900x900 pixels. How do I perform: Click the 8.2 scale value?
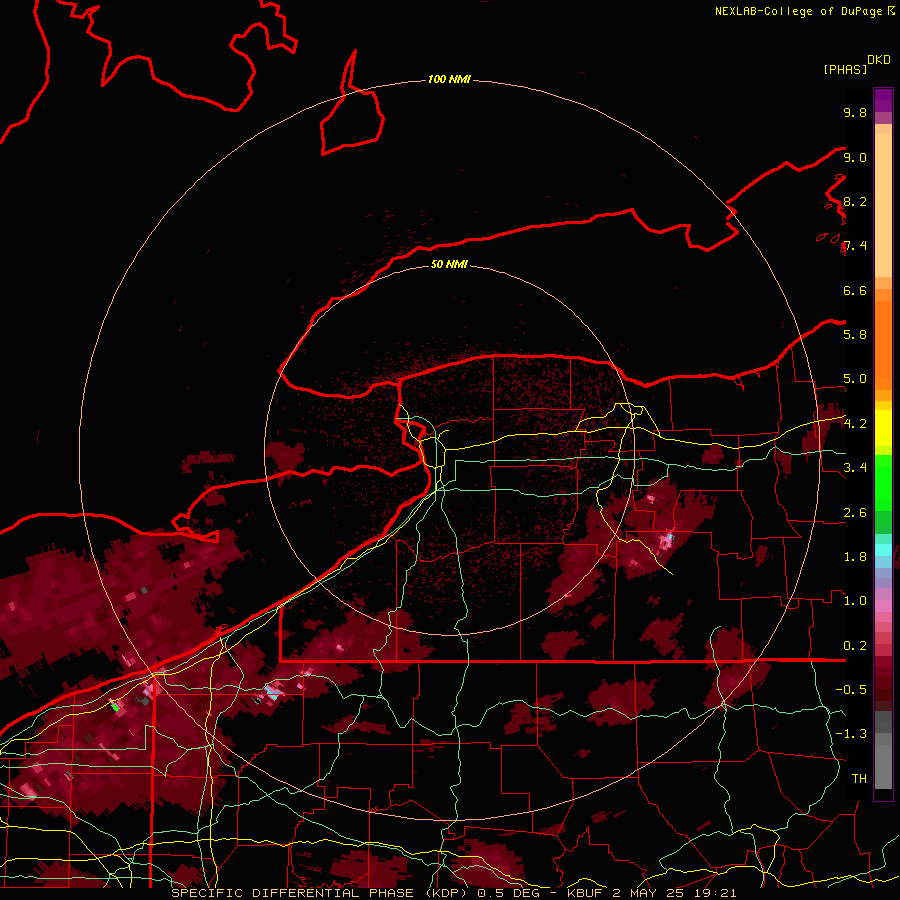coord(855,201)
